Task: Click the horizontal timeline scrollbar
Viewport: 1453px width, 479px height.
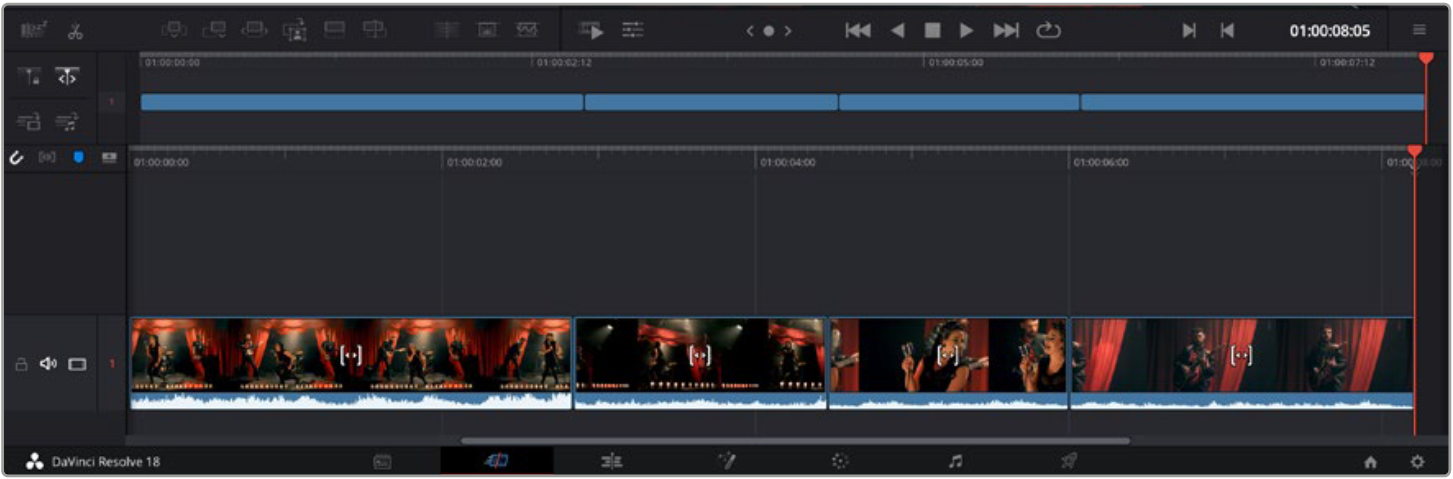Action: [x=795, y=440]
